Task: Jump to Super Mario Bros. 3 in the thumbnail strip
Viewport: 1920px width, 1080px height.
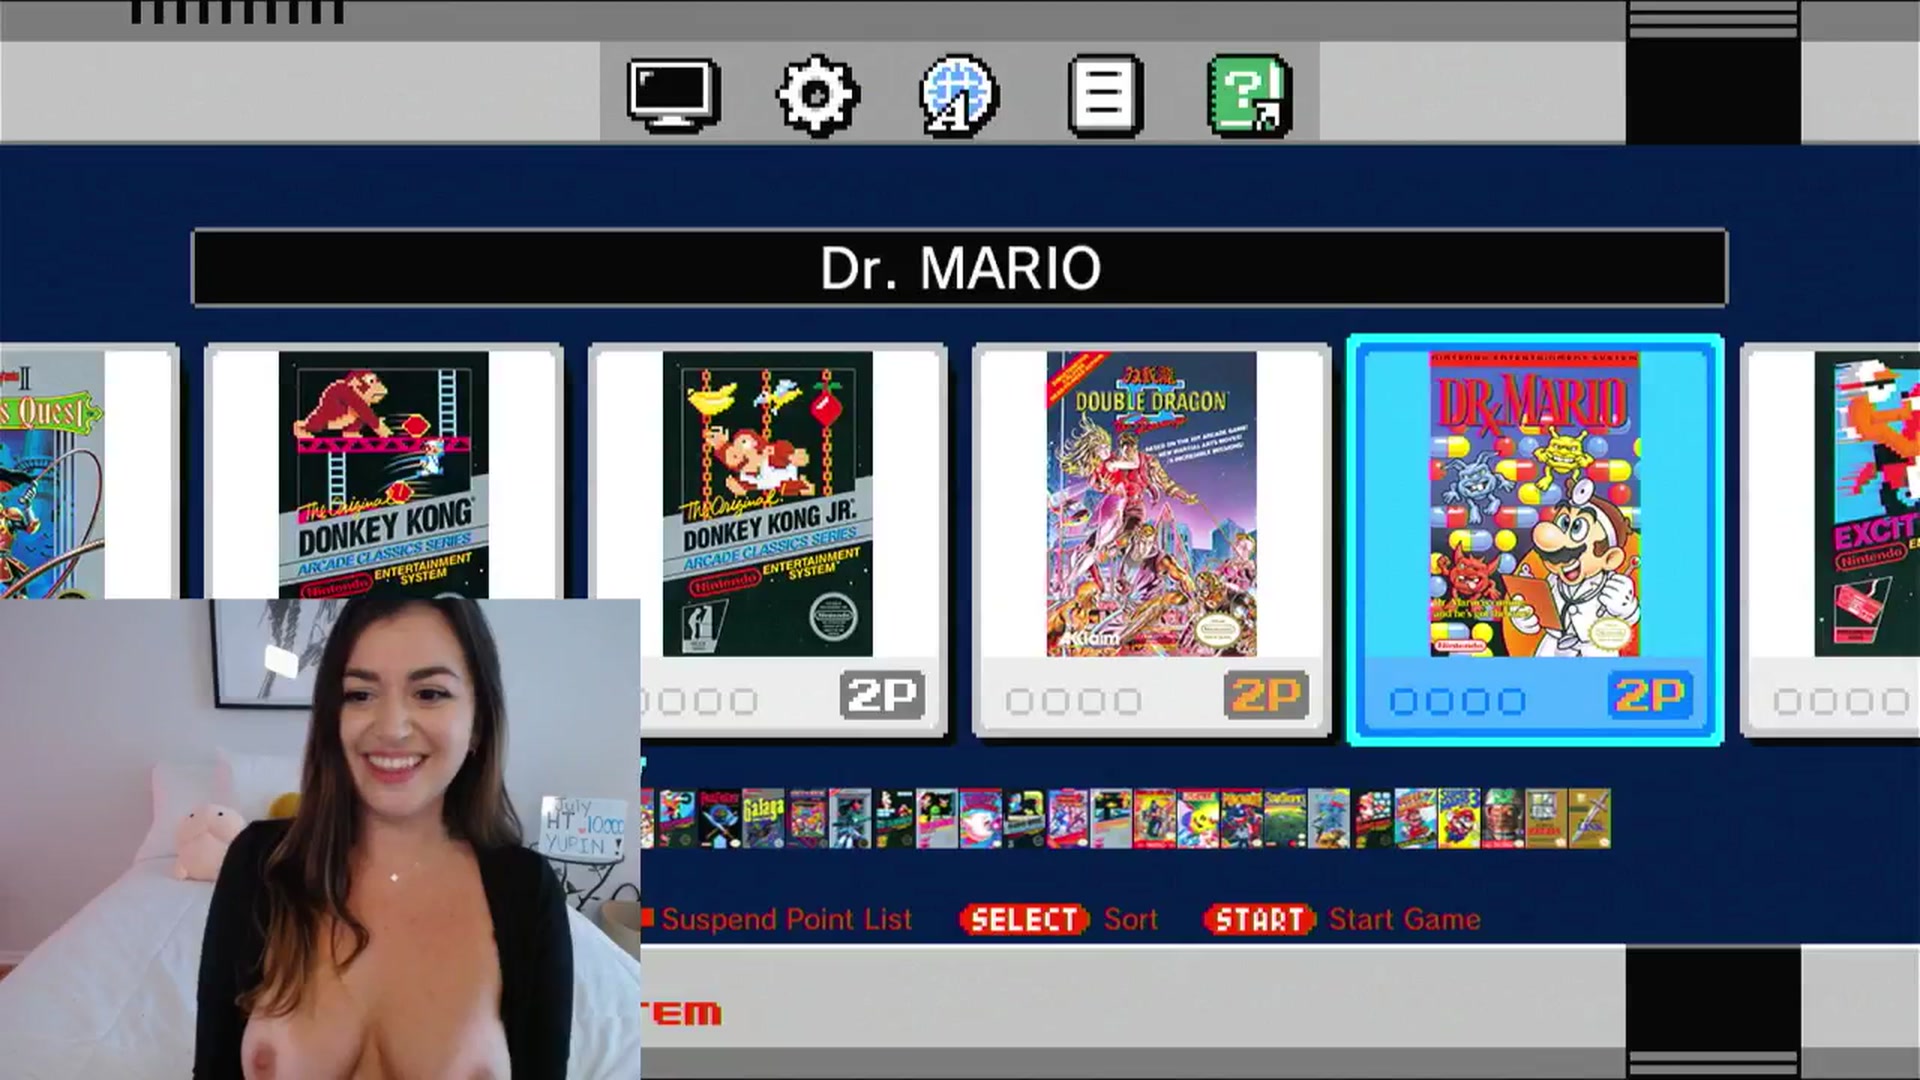Action: click(x=1460, y=819)
